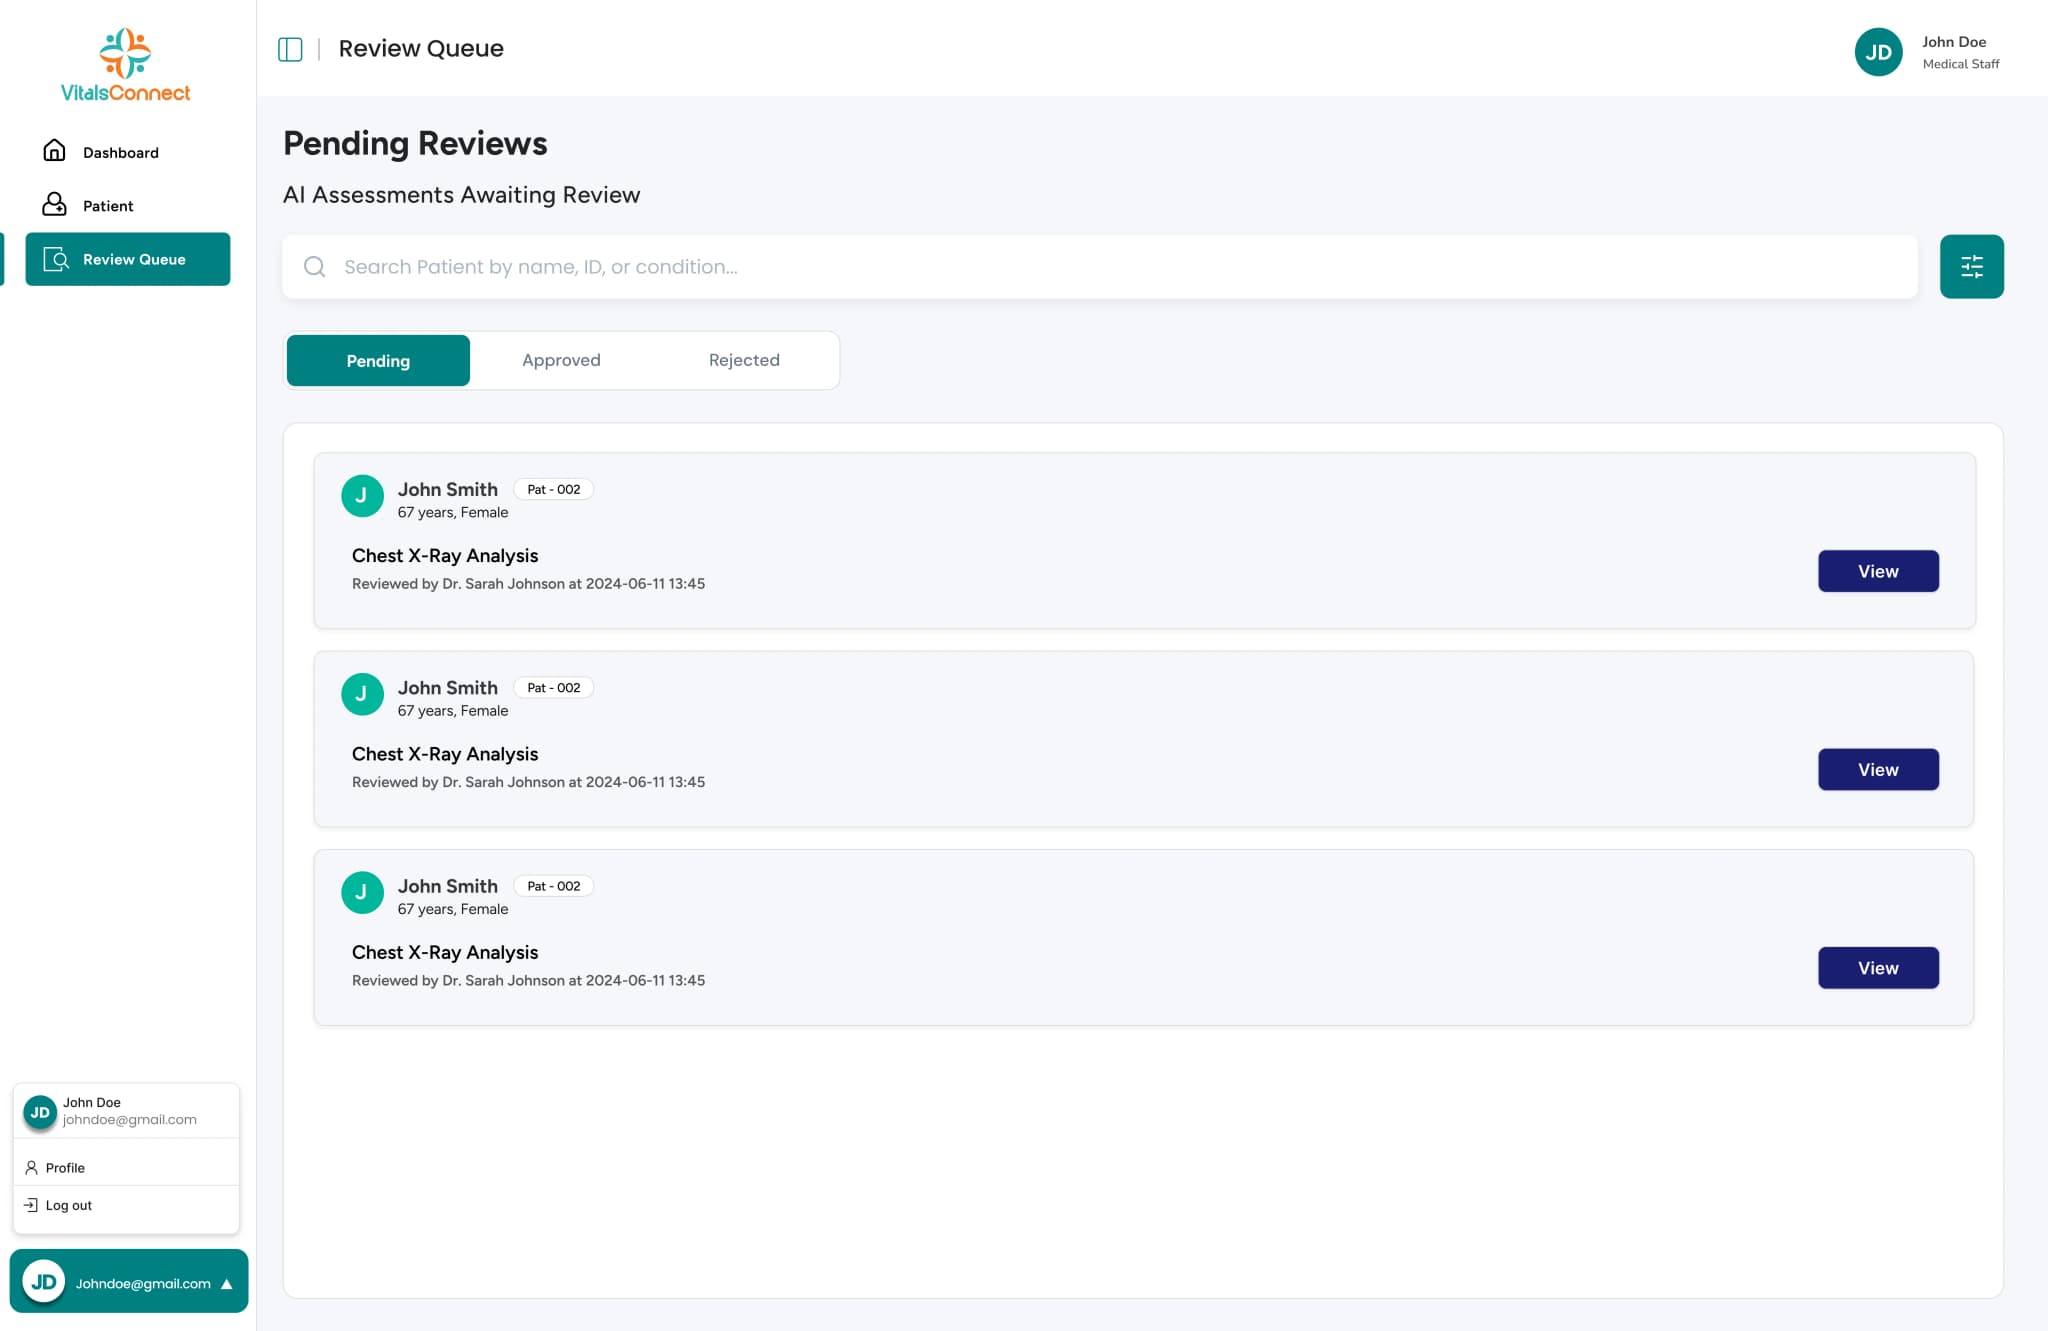Screen dimensions: 2048x1331
Task: Toggle the sidebar panel icon
Action: [290, 49]
